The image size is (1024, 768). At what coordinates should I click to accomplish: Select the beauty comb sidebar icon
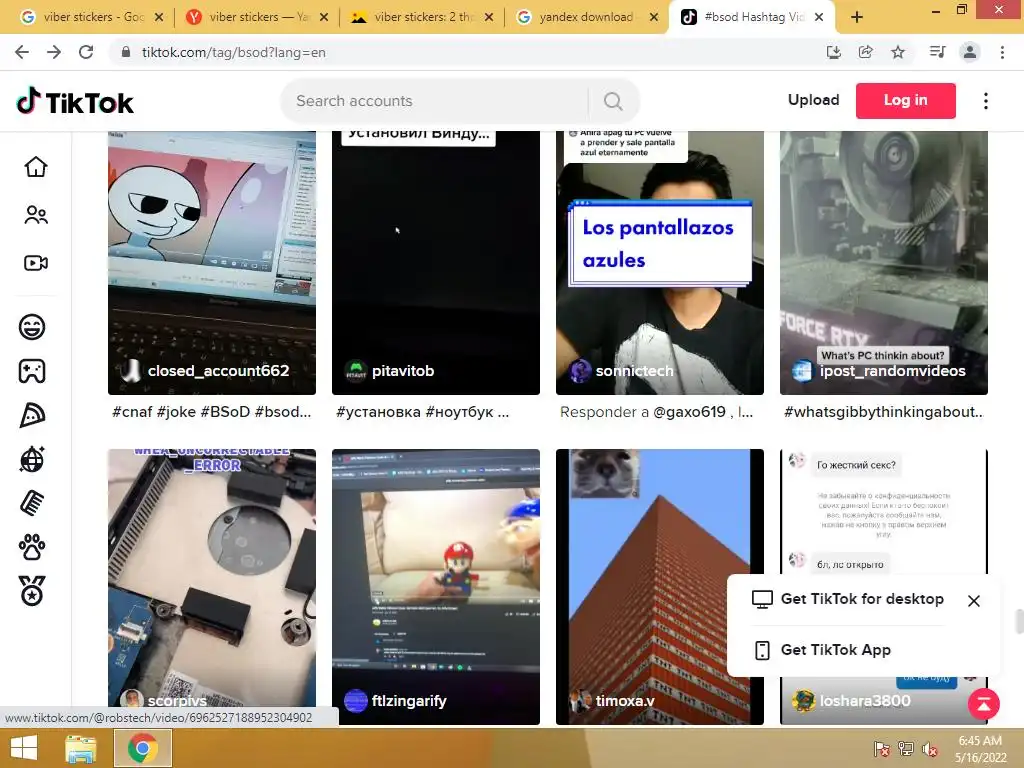click(32, 504)
